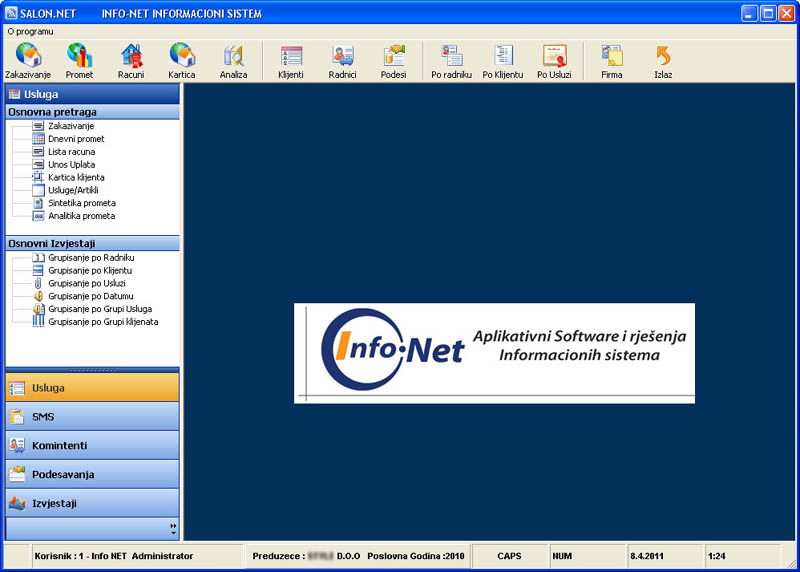This screenshot has width=800, height=572.
Task: Switch to the SMS navigation pane
Action: coord(92,416)
